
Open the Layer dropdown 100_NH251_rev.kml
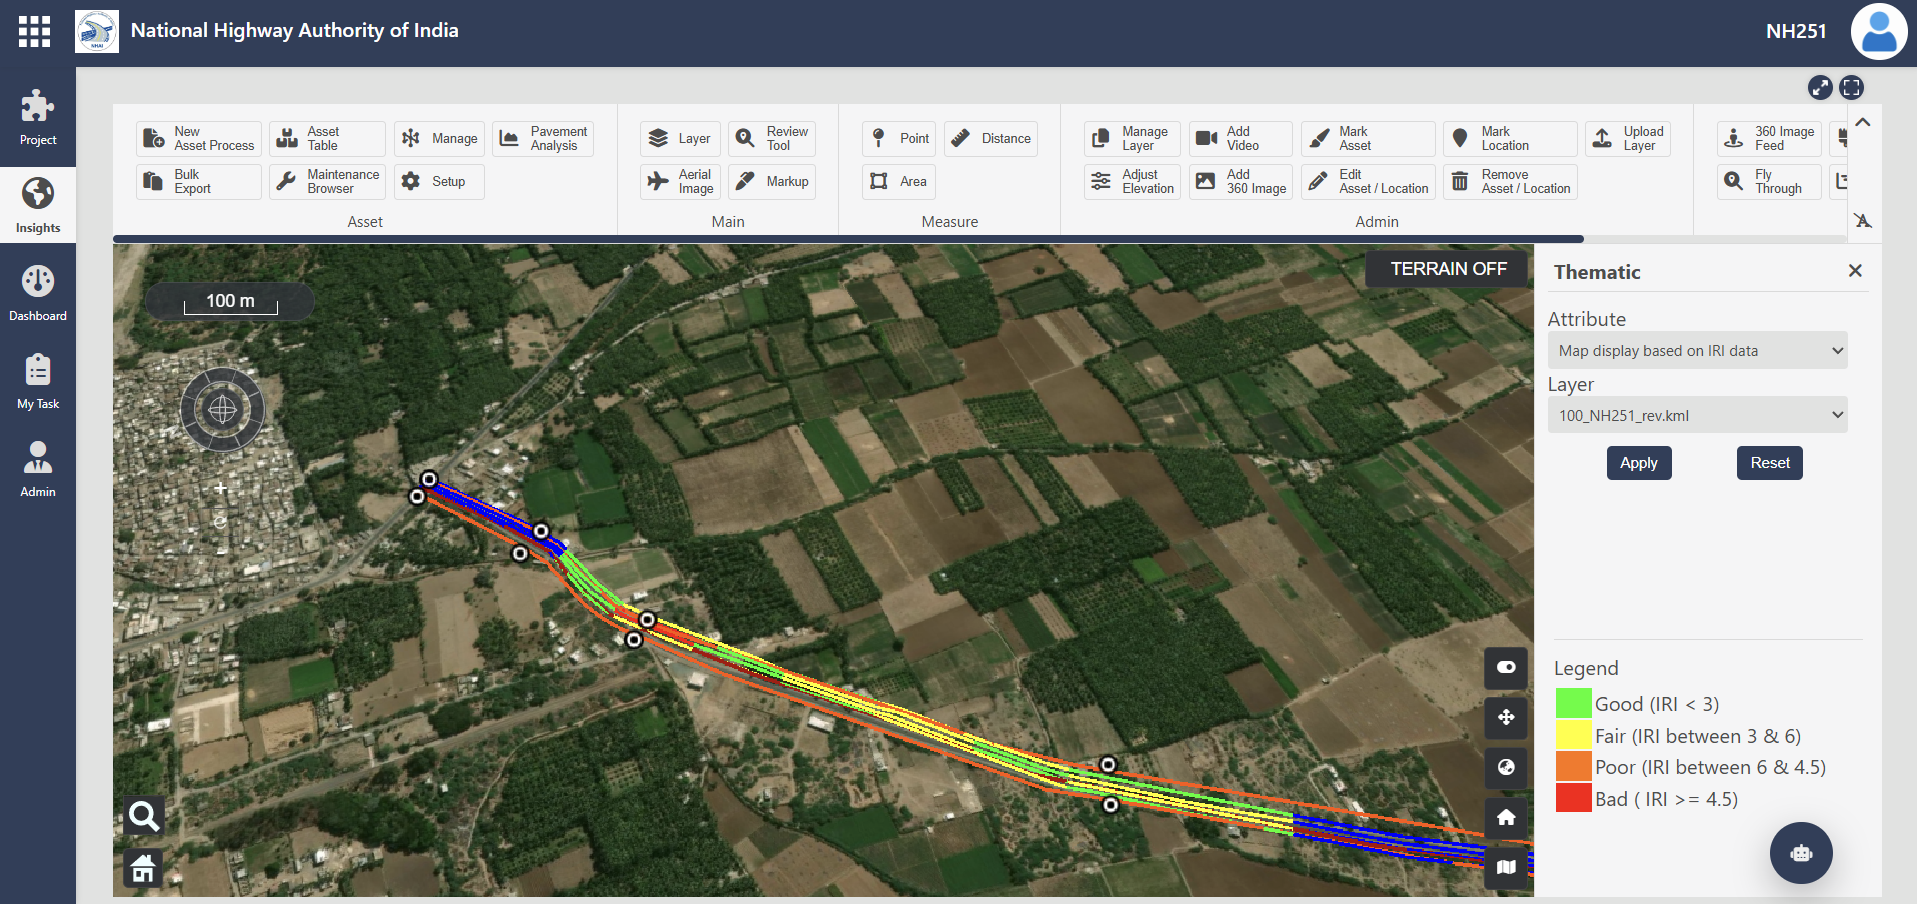(x=1696, y=416)
